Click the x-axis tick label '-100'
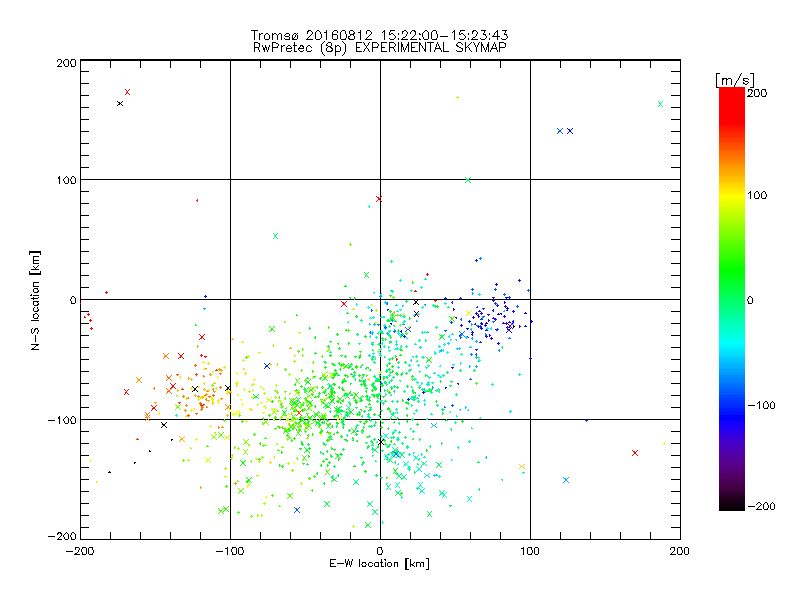 (x=230, y=551)
